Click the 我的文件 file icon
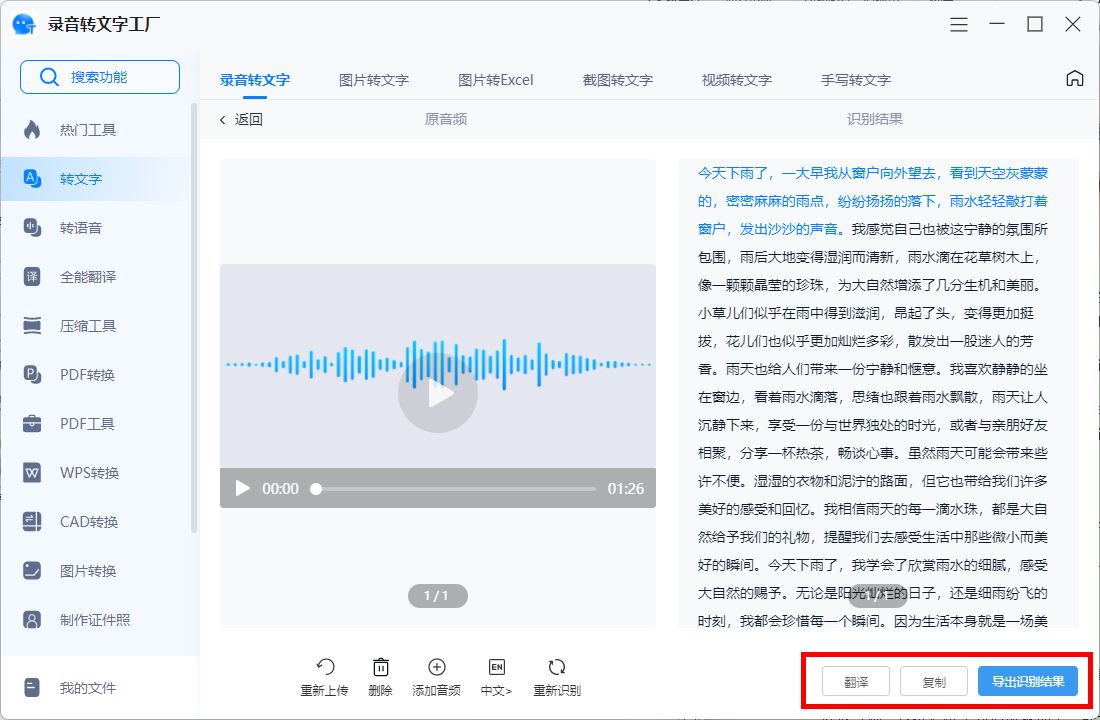Viewport: 1100px width, 720px height. tap(32, 688)
